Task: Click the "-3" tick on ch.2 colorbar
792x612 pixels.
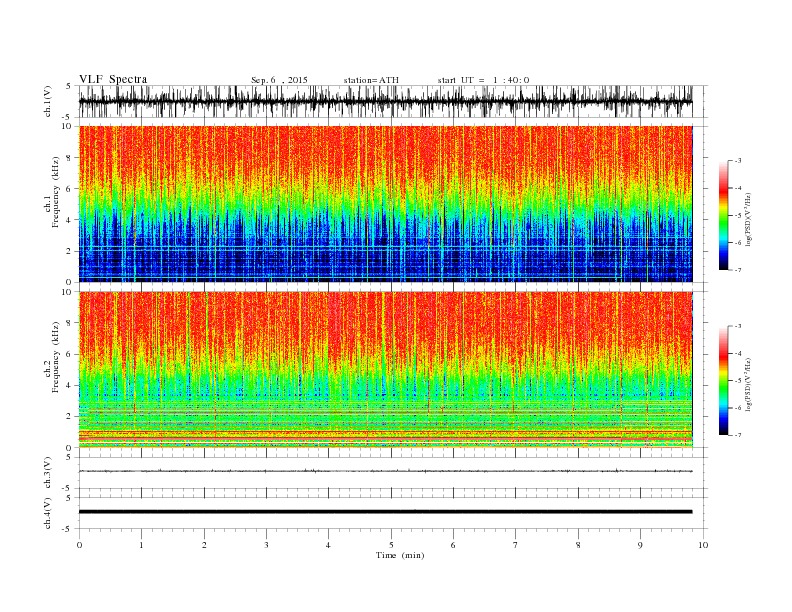Action: point(738,326)
